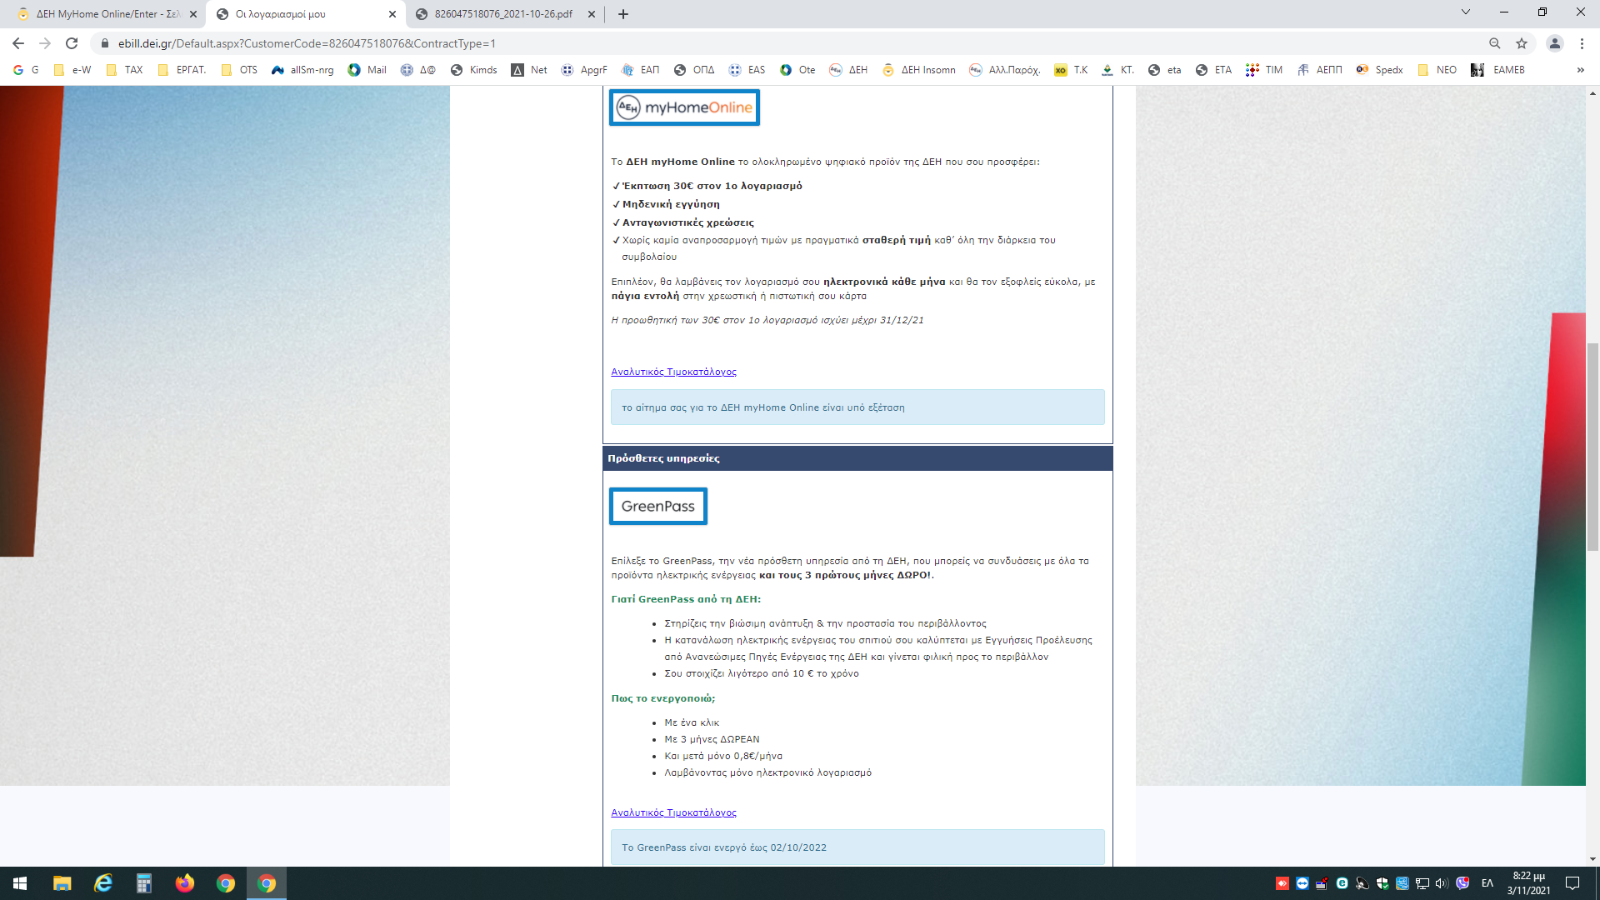Open the ΑΕΠΠ bookmark
Viewport: 1600px width, 900px height.
(x=1320, y=70)
